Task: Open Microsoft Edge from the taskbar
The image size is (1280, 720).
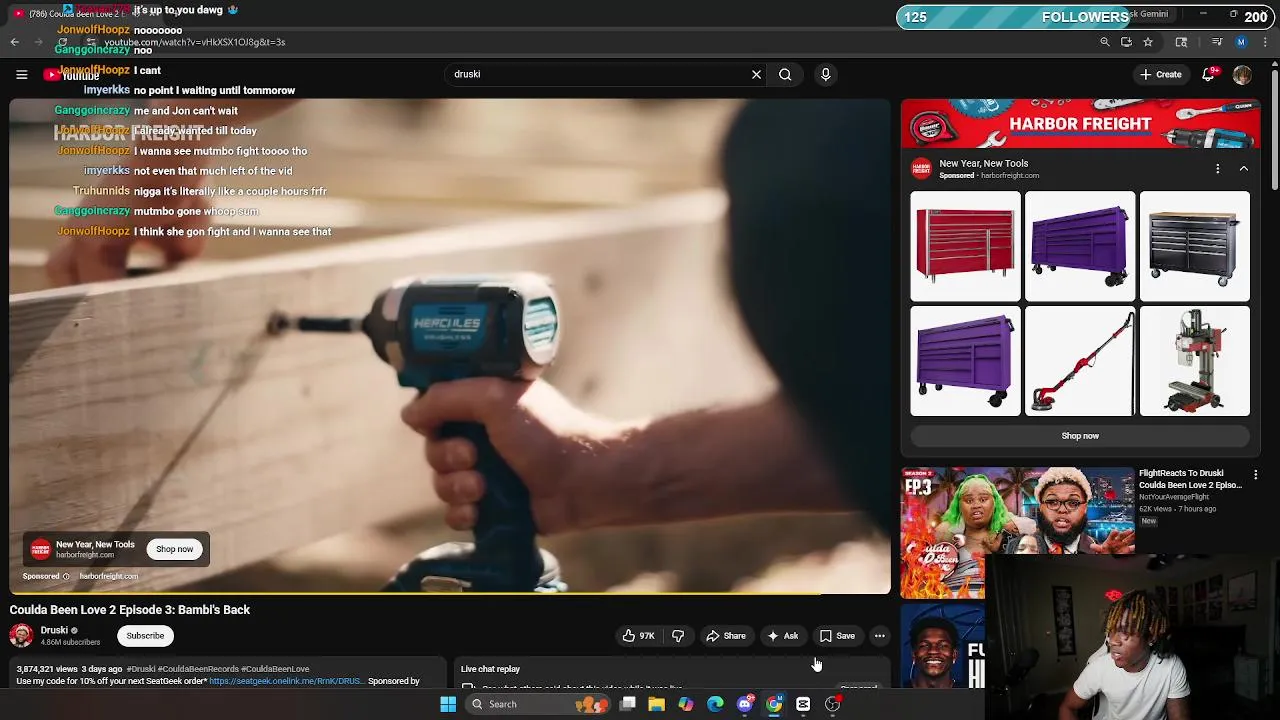Action: pyautogui.click(x=715, y=704)
